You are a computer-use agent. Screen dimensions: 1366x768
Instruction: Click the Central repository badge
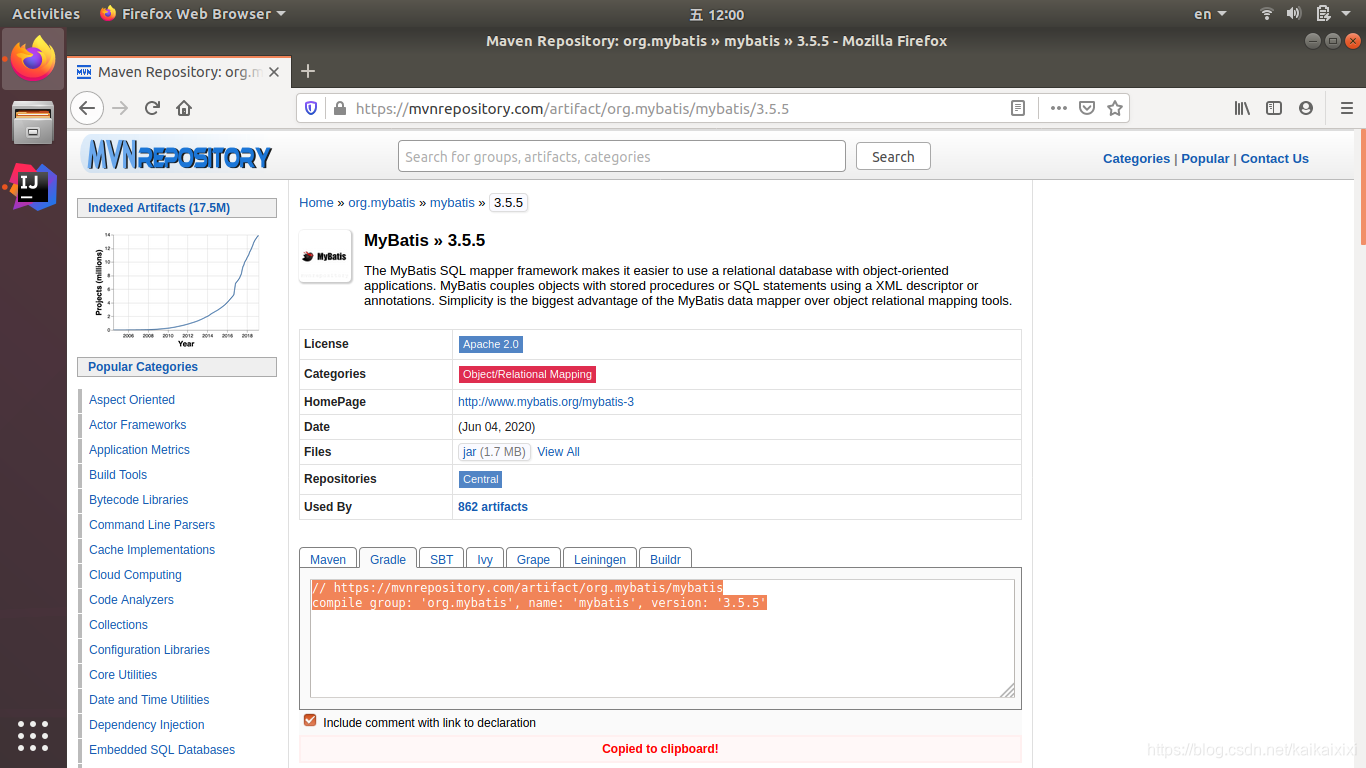(x=480, y=479)
